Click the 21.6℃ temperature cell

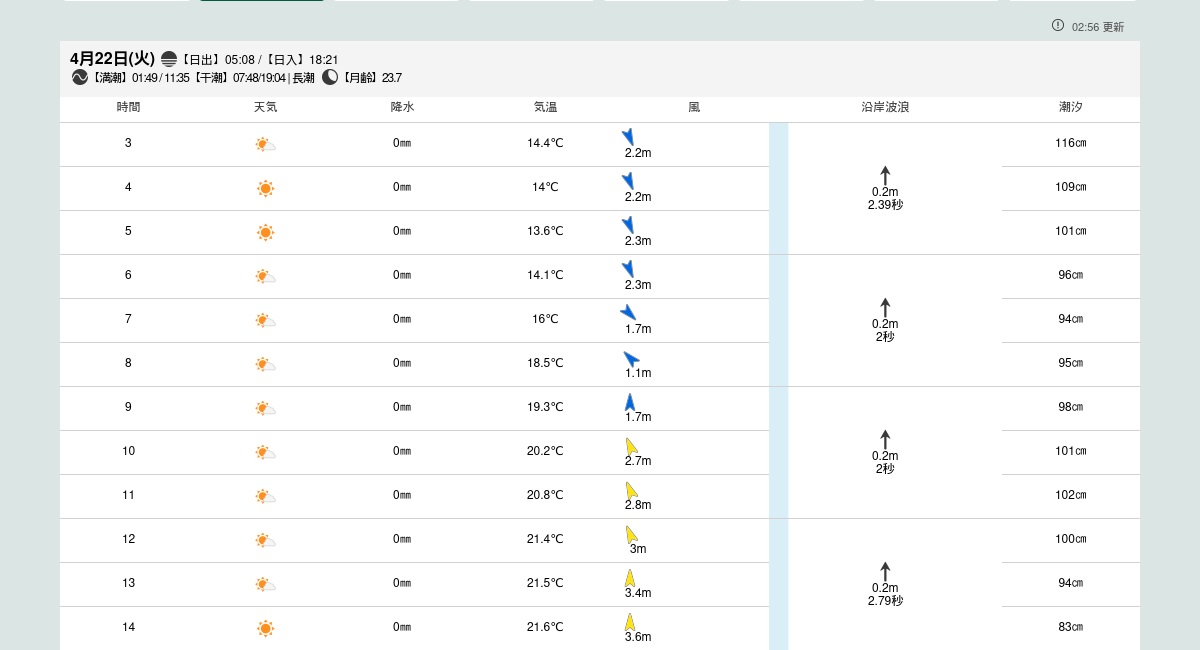tap(545, 627)
